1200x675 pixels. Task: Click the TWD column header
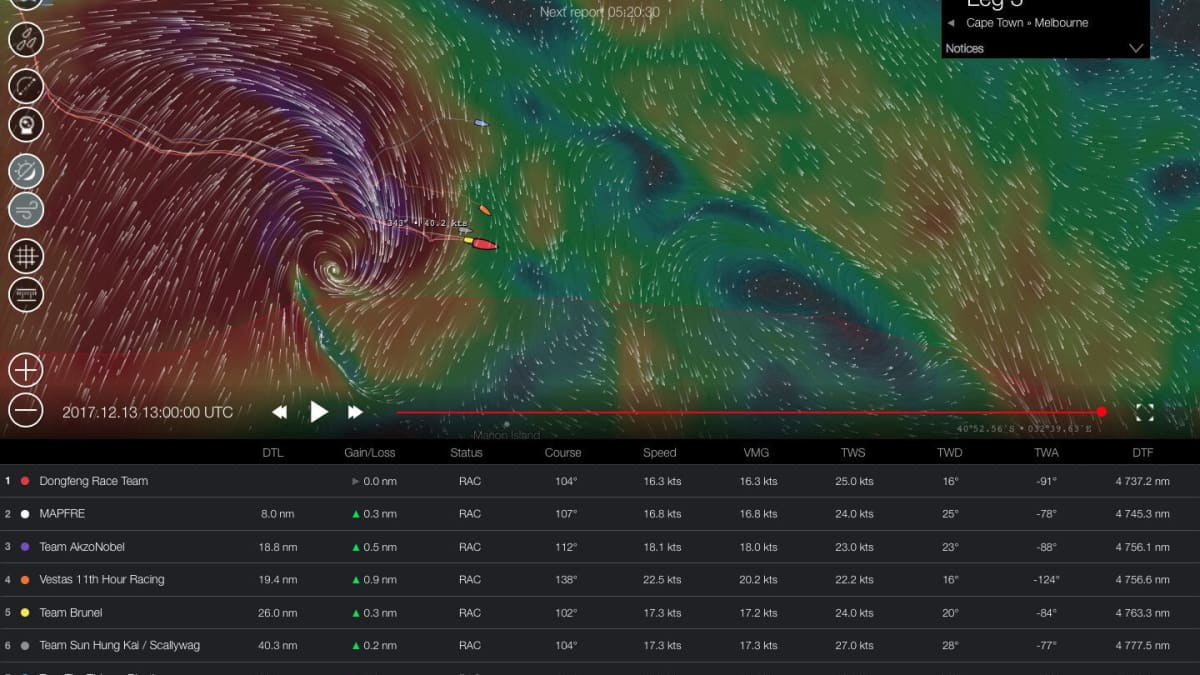tap(950, 453)
